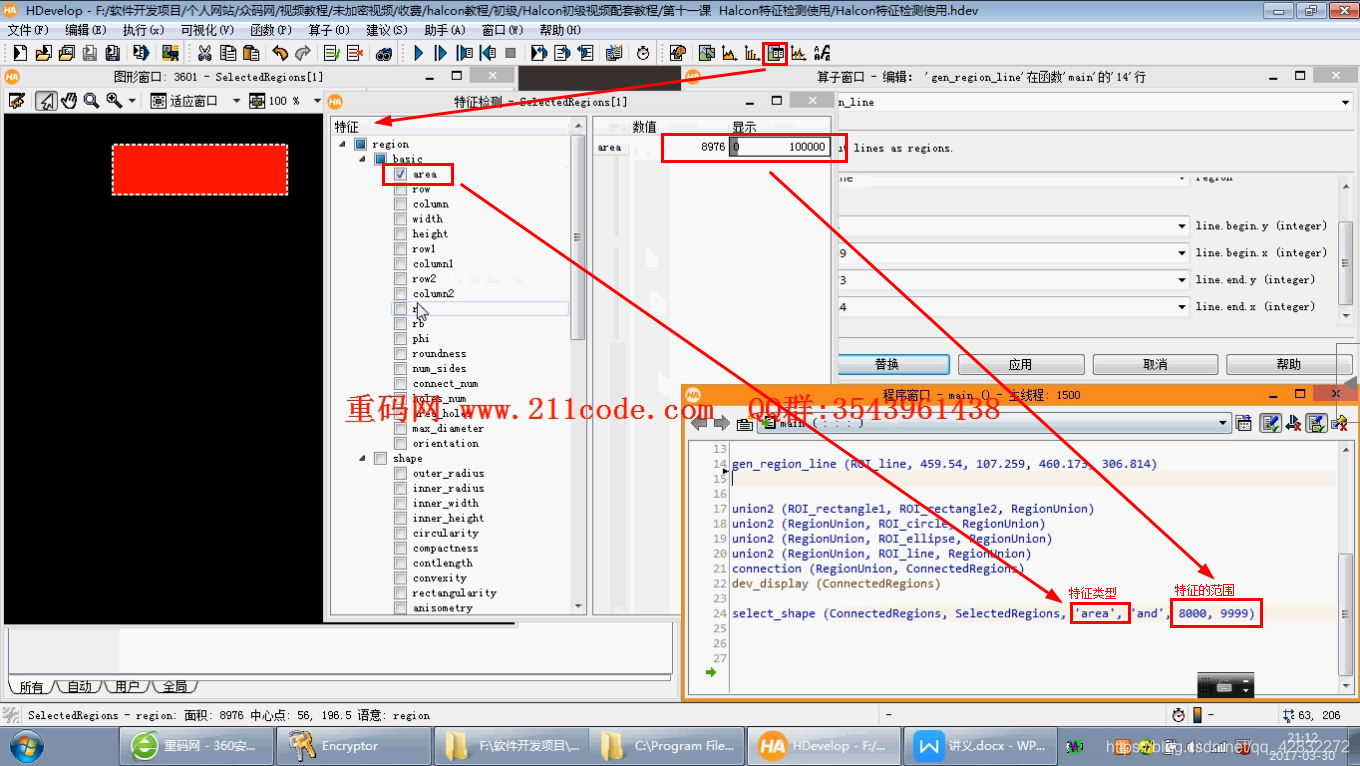
Task: Open the main procedure dropdown in program window
Action: coord(1223,423)
